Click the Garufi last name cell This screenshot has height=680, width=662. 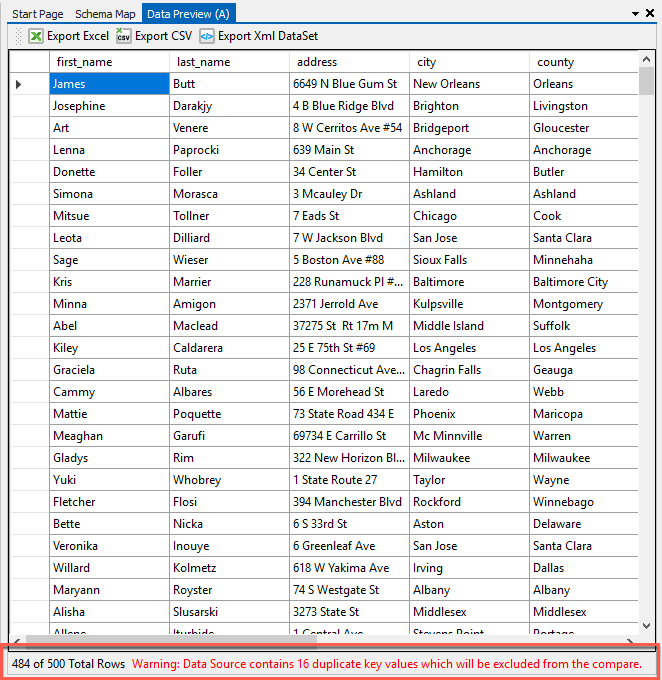229,436
